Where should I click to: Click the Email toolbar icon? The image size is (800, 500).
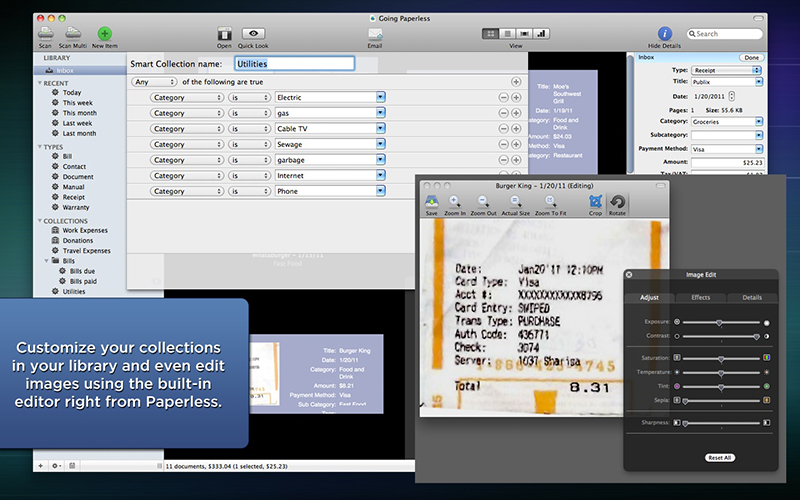tap(375, 34)
